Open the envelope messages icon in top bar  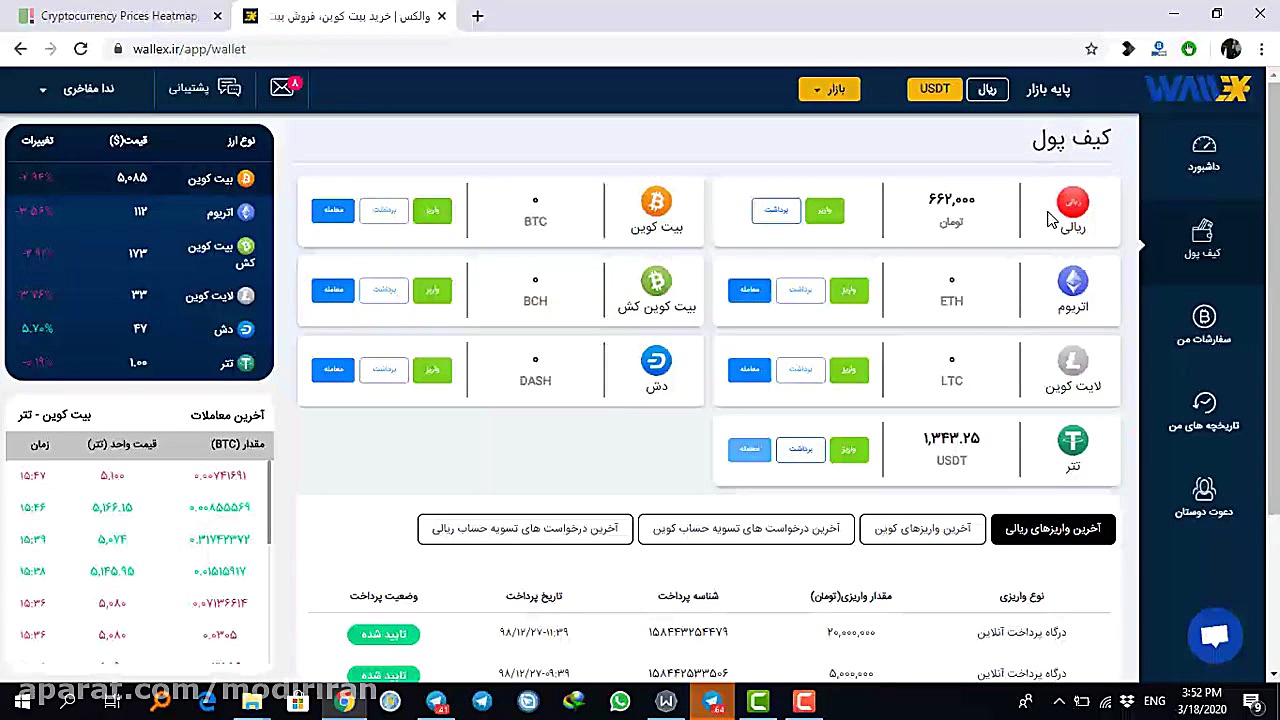tap(281, 88)
